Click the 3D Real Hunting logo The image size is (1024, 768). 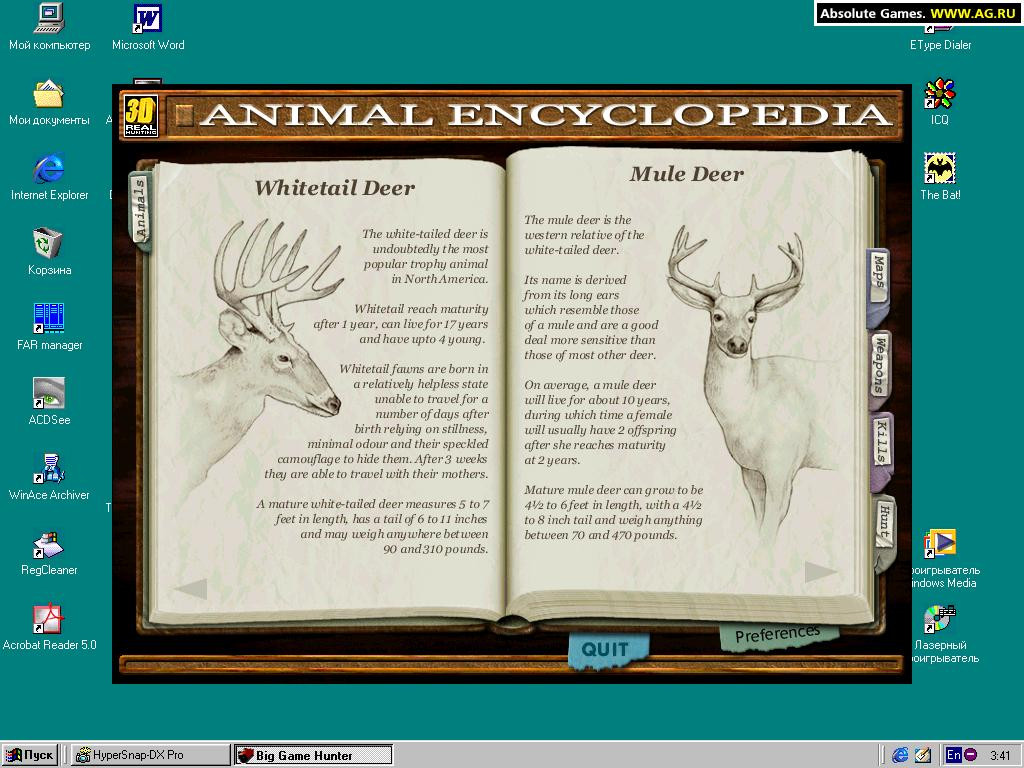pos(140,116)
